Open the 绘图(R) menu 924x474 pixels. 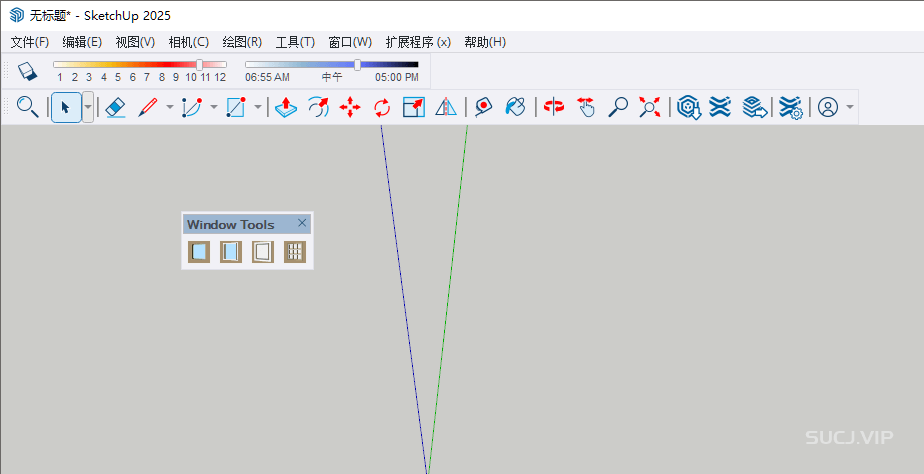[x=242, y=42]
